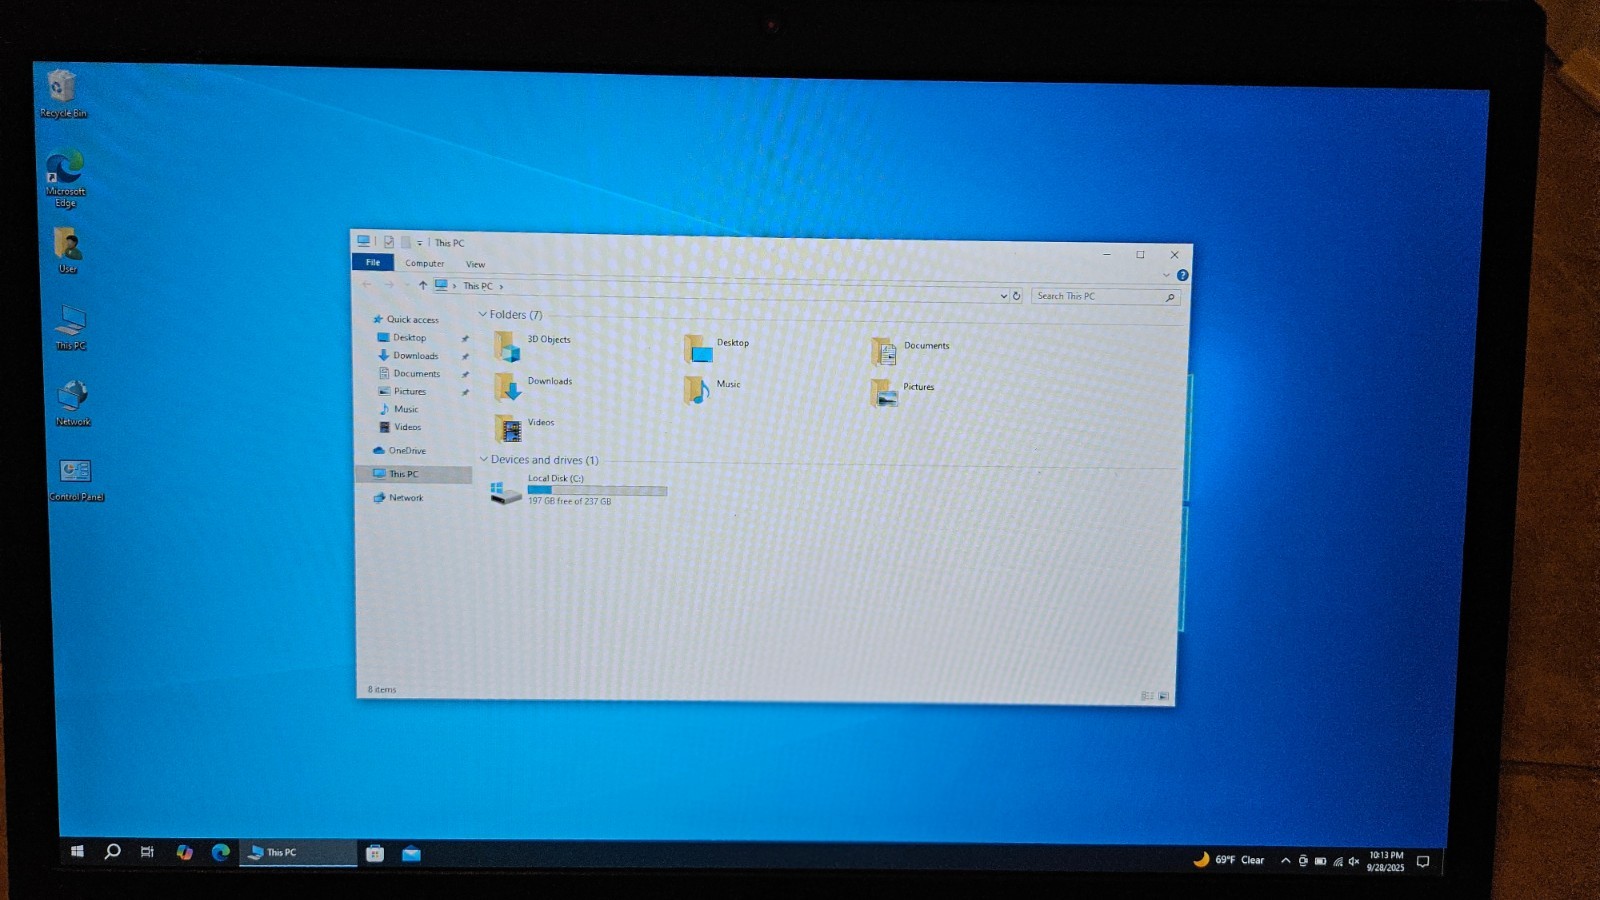Open the Action Center notifications icon
1600x900 pixels.
(x=1423, y=861)
